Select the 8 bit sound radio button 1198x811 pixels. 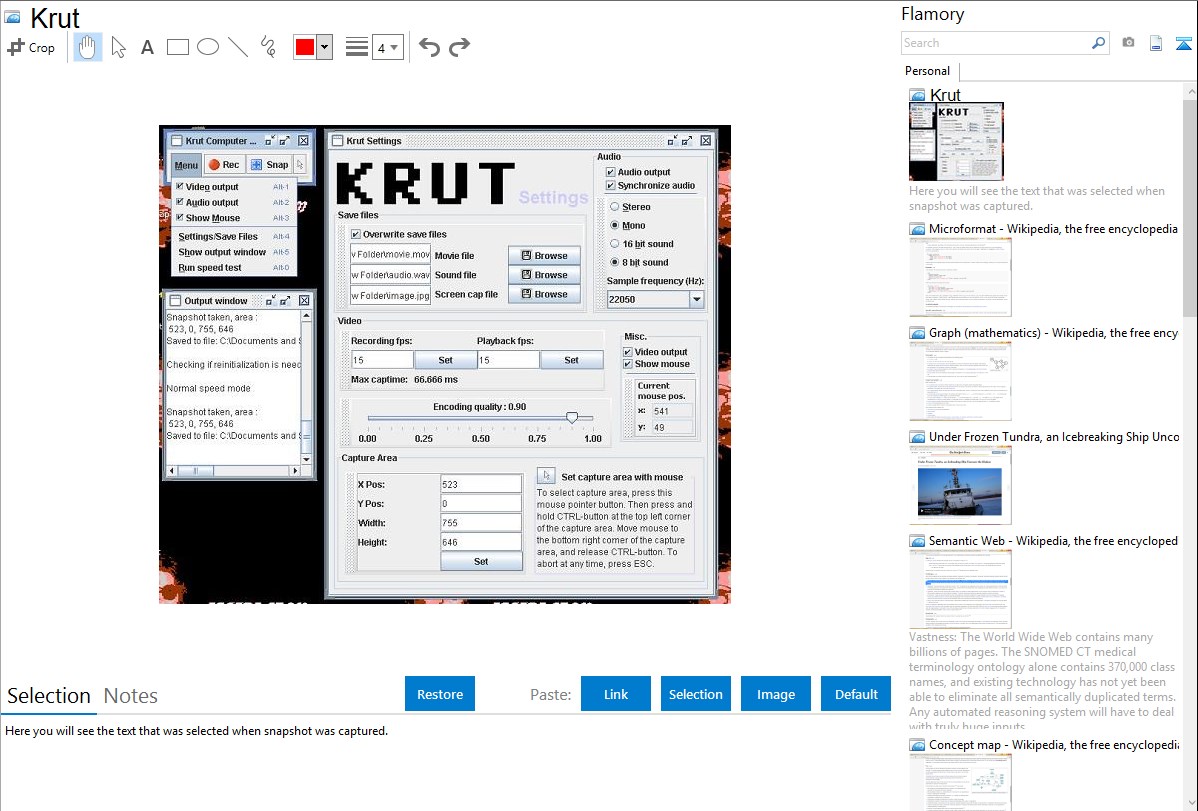(614, 261)
